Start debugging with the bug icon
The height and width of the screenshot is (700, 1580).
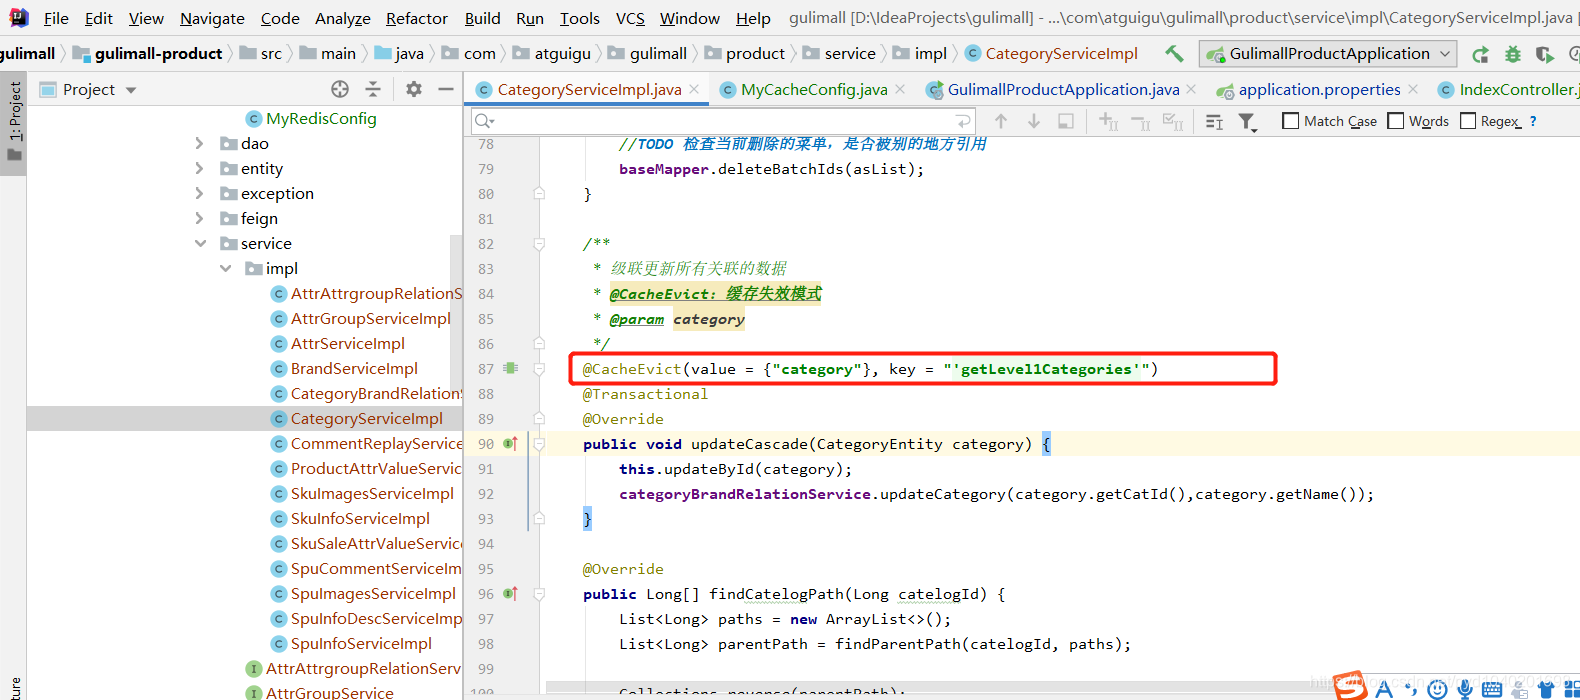point(1513,54)
